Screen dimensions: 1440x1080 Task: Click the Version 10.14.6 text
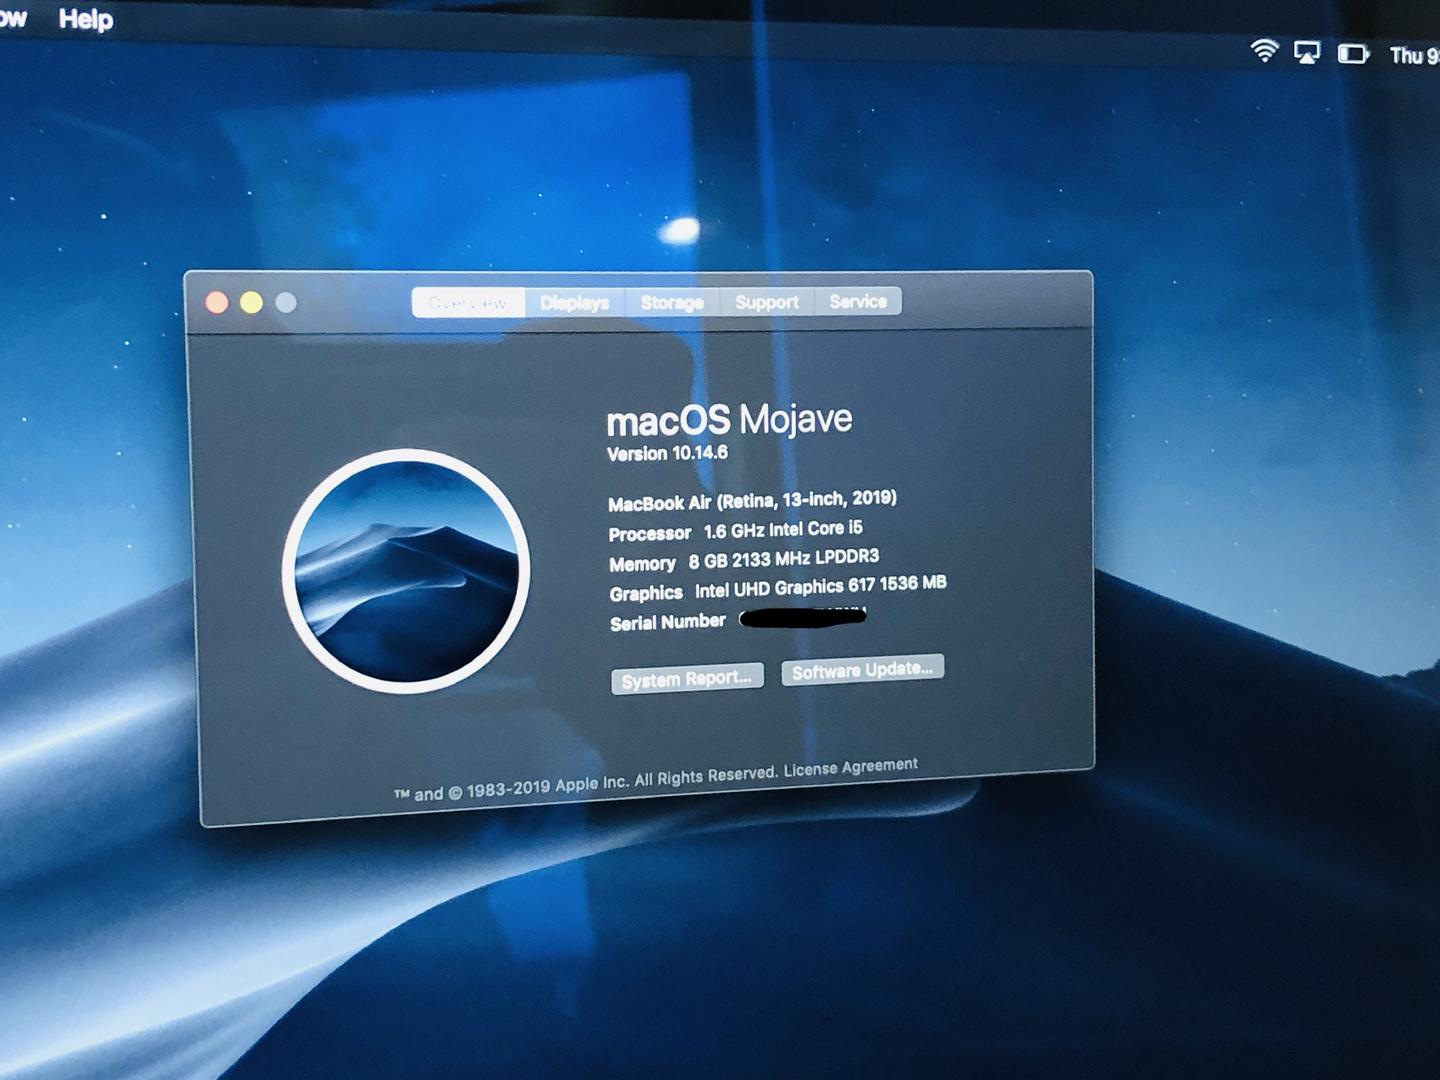(667, 453)
